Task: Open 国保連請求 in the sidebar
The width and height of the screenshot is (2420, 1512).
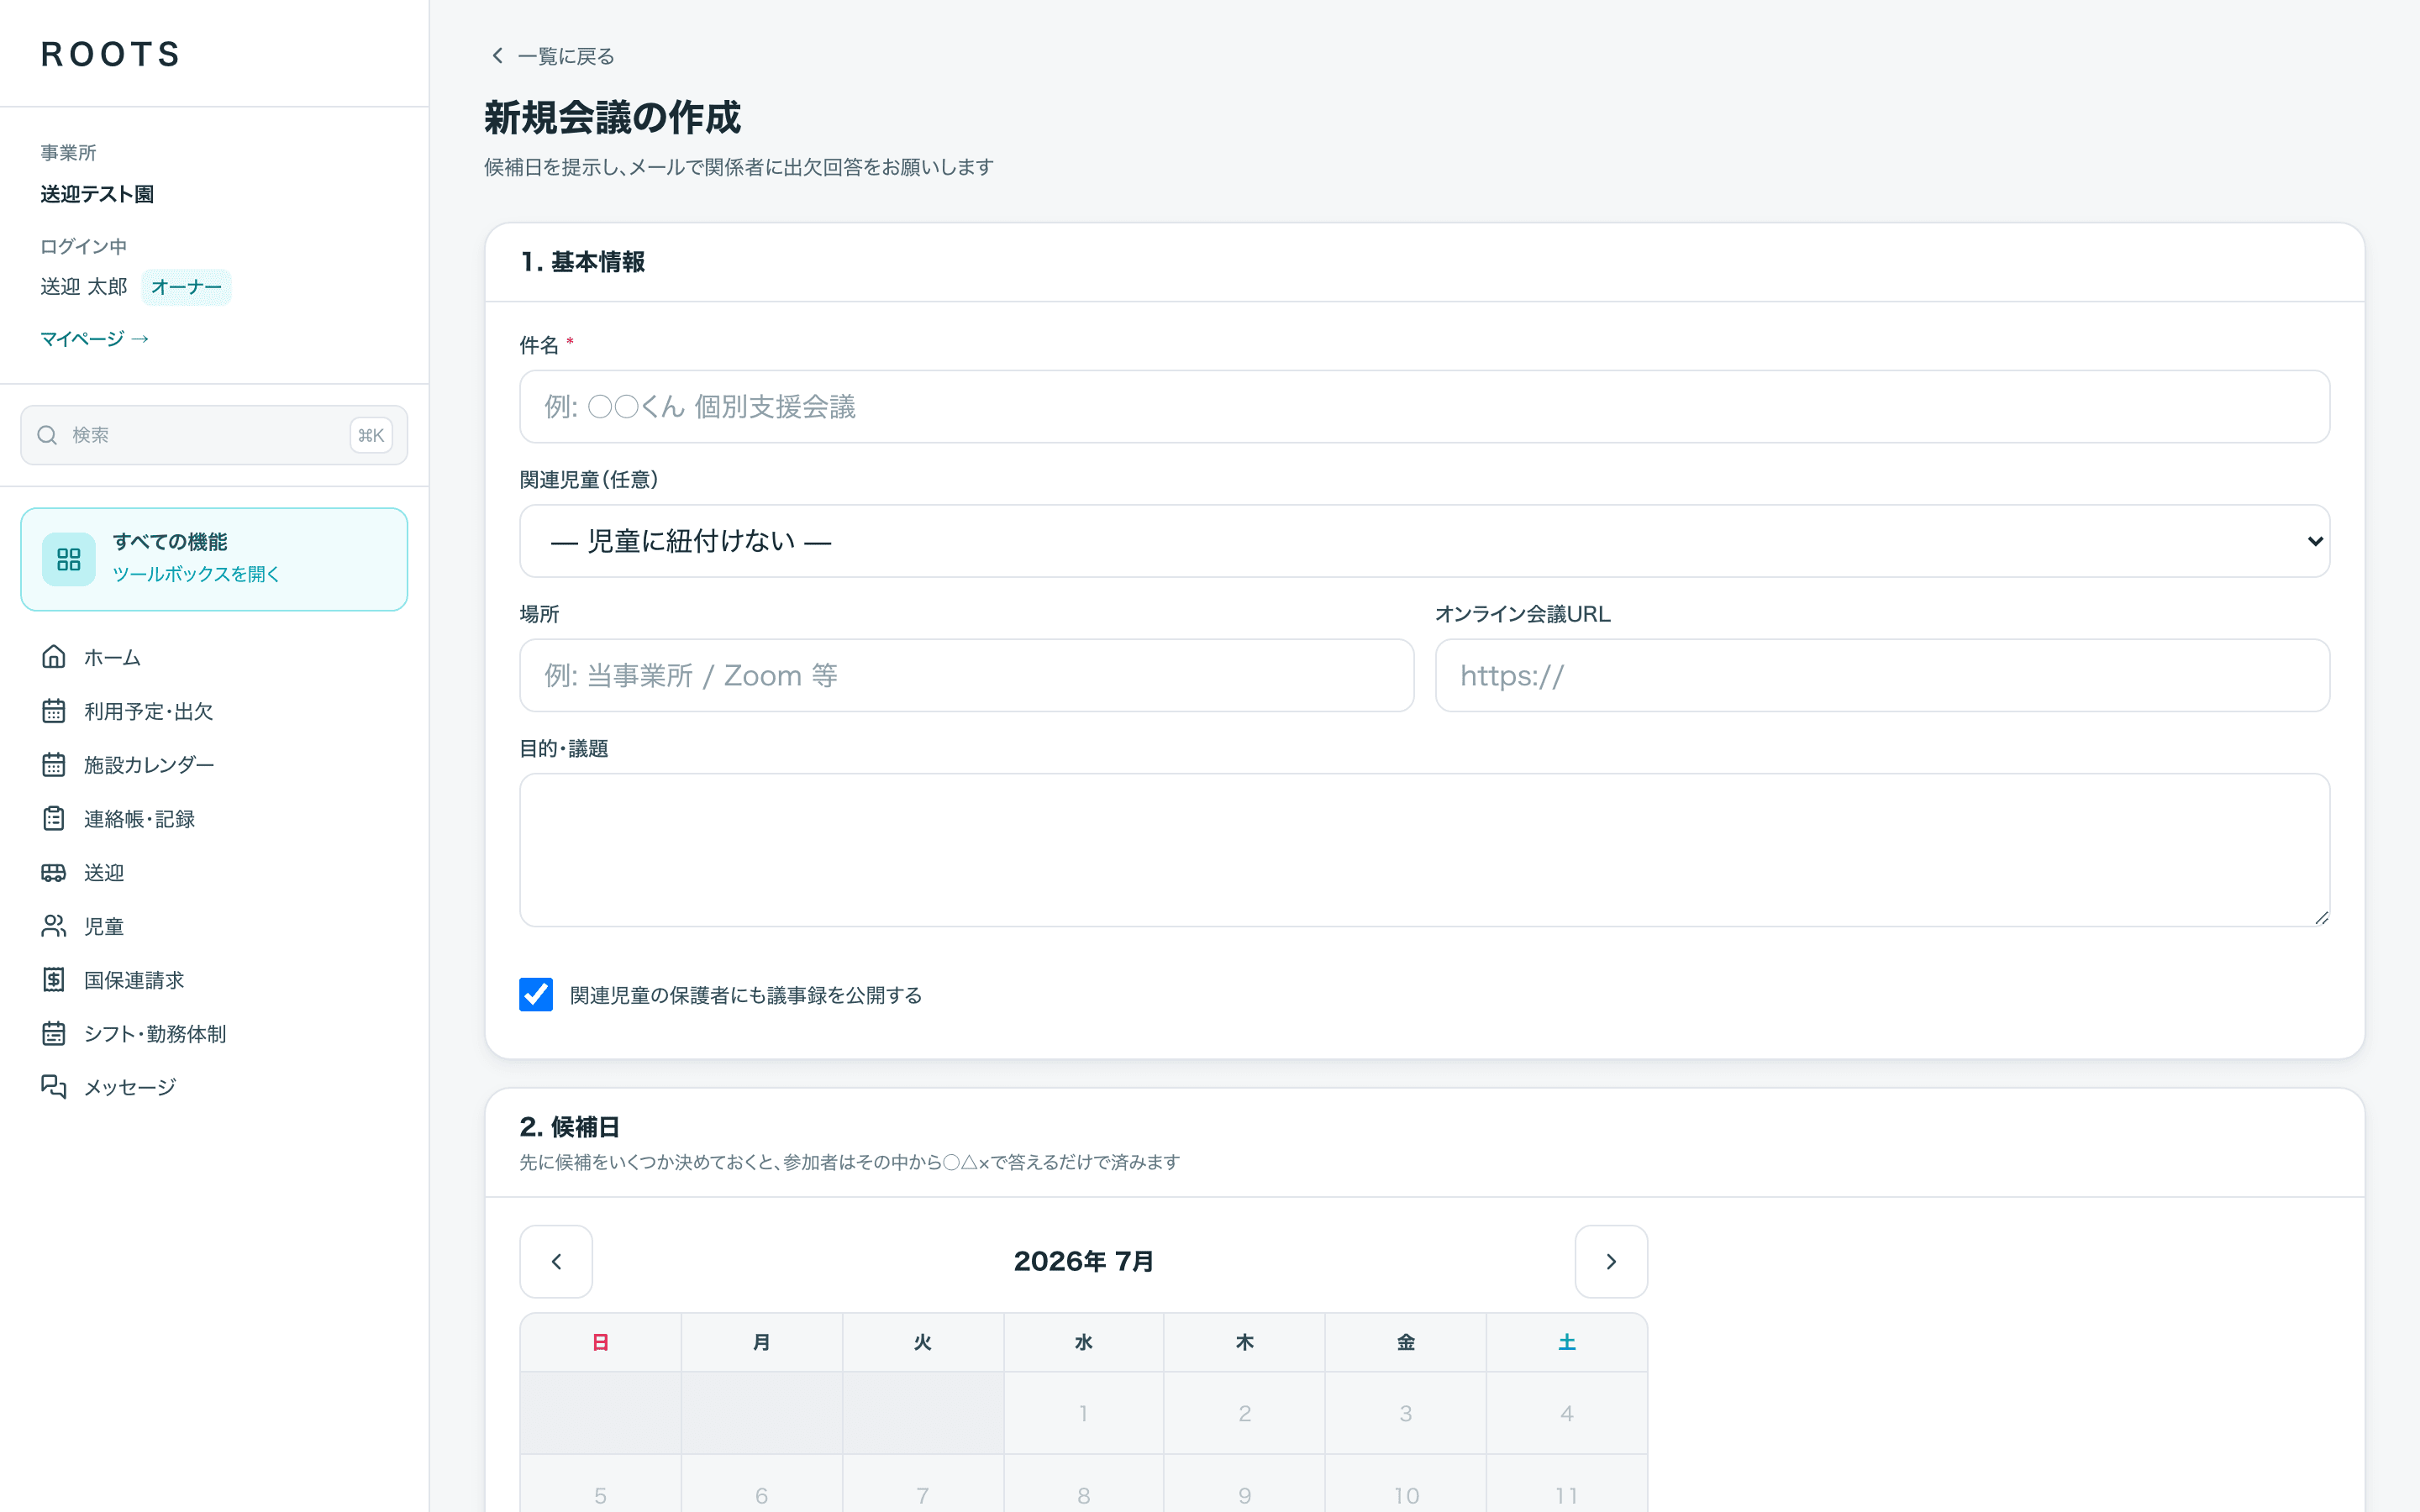Action: [214, 980]
